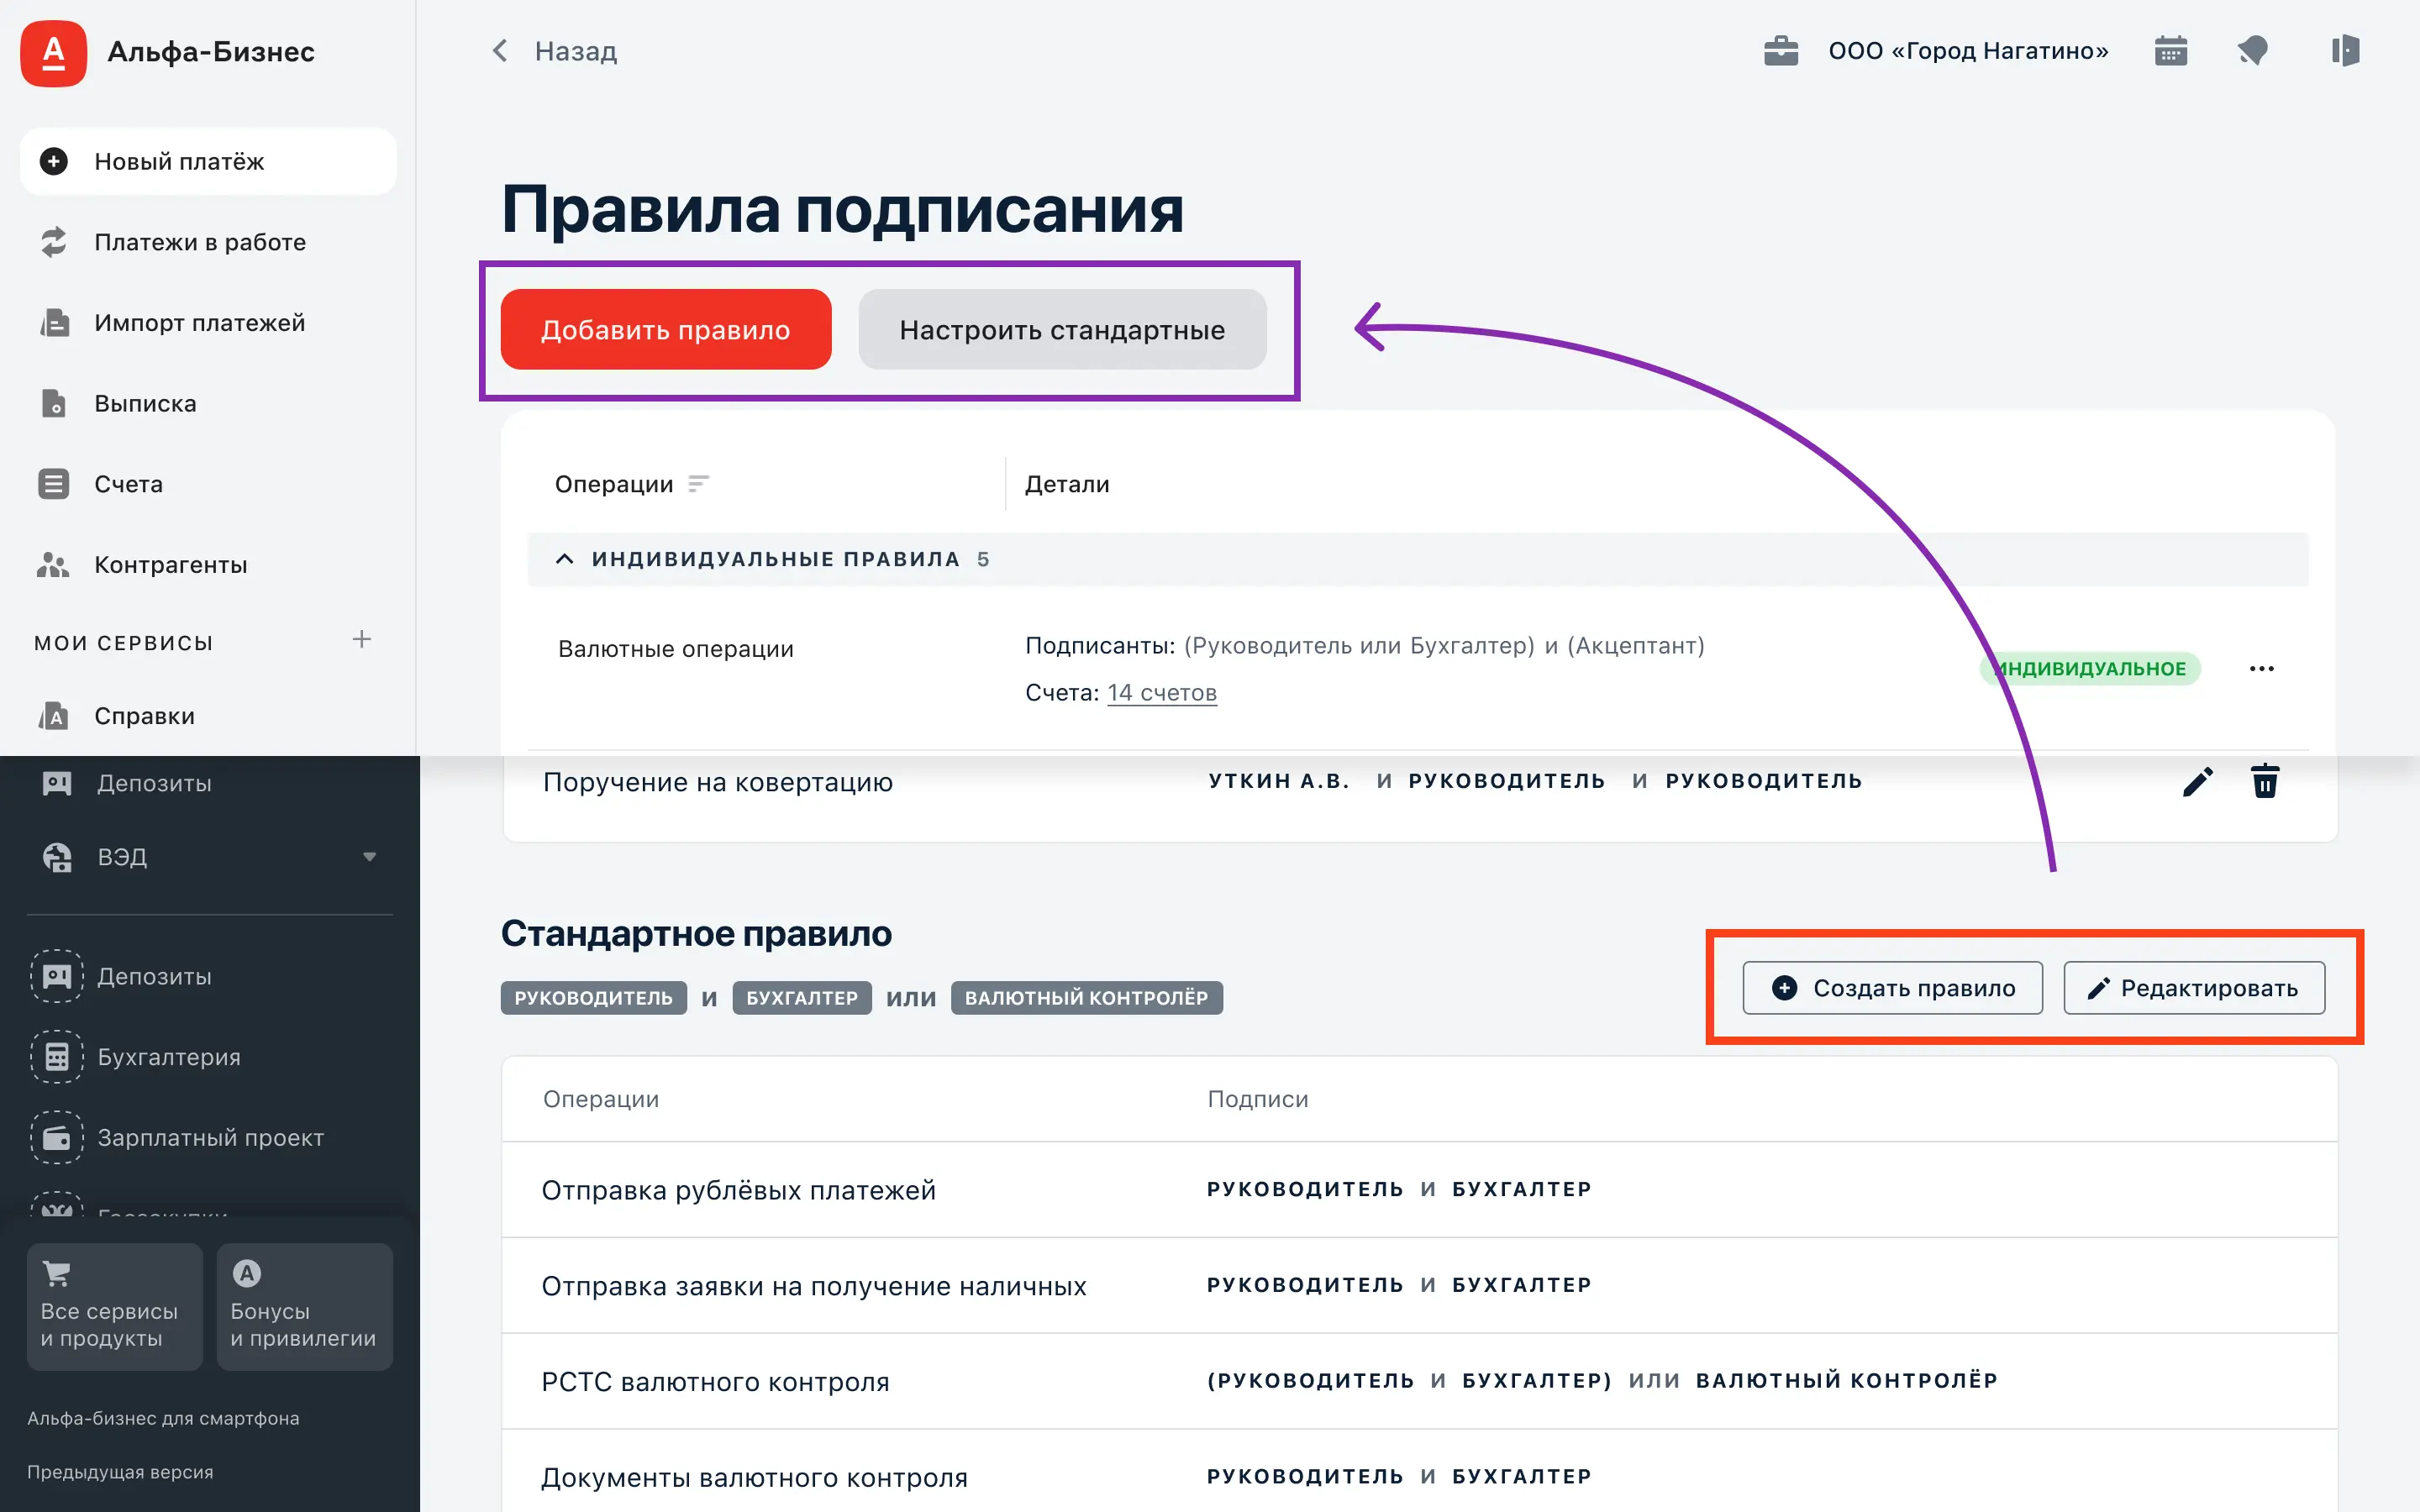Click the sort icon next to Операции

(x=698, y=484)
